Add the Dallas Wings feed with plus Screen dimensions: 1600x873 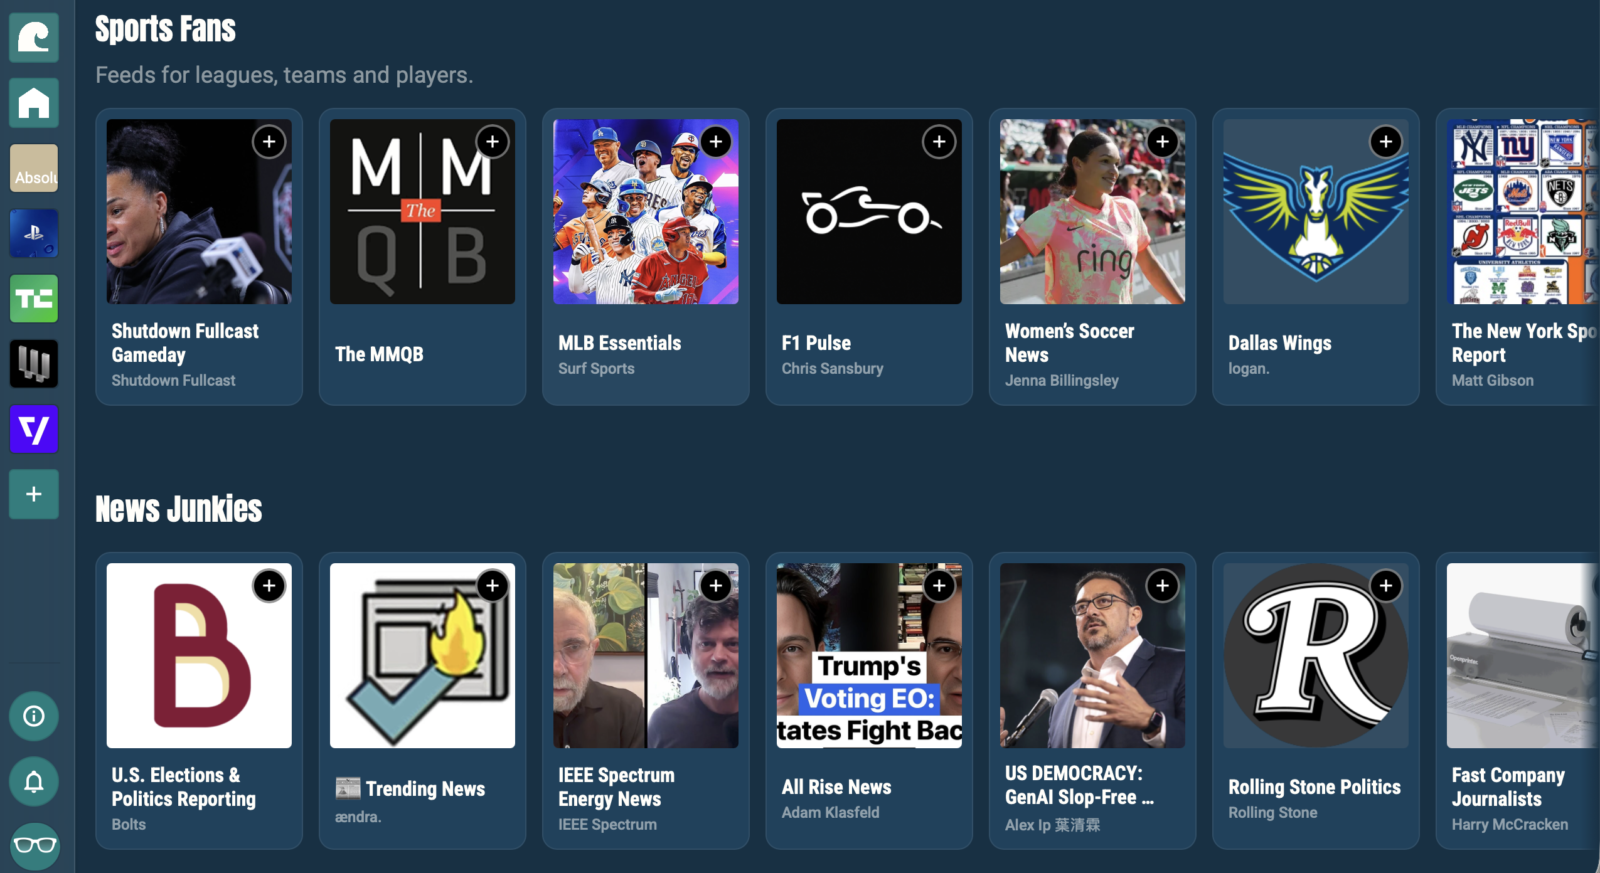[1386, 142]
